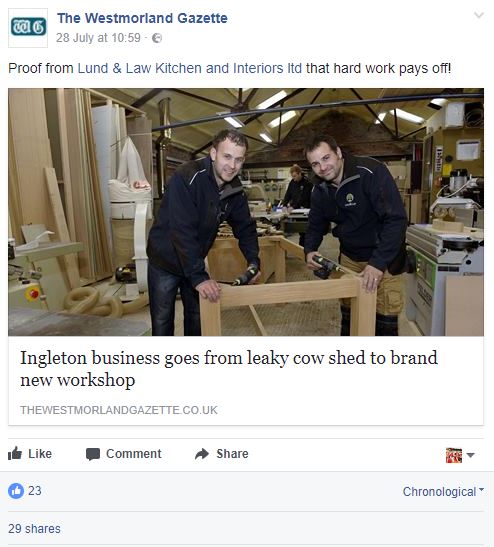The height and width of the screenshot is (547, 494).
Task: Open The Westmorland Gazette page link
Action: click(142, 18)
